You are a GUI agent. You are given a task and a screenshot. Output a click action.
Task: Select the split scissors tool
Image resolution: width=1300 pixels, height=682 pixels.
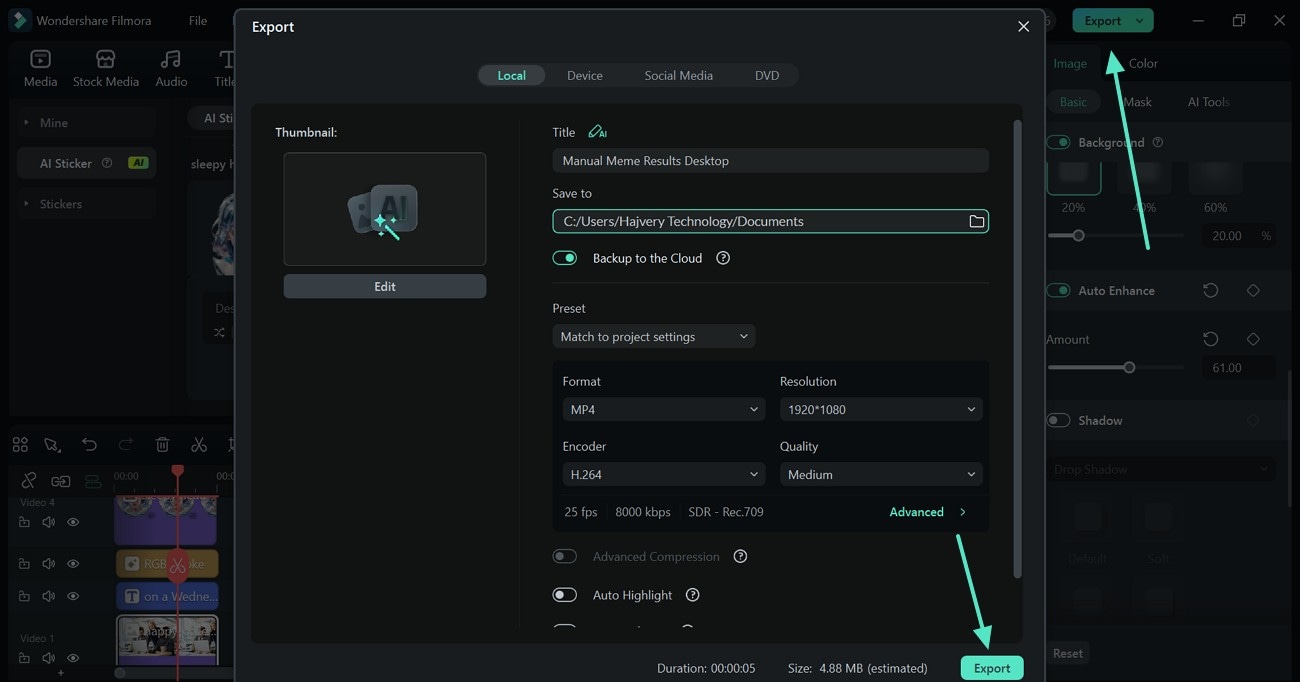point(199,445)
